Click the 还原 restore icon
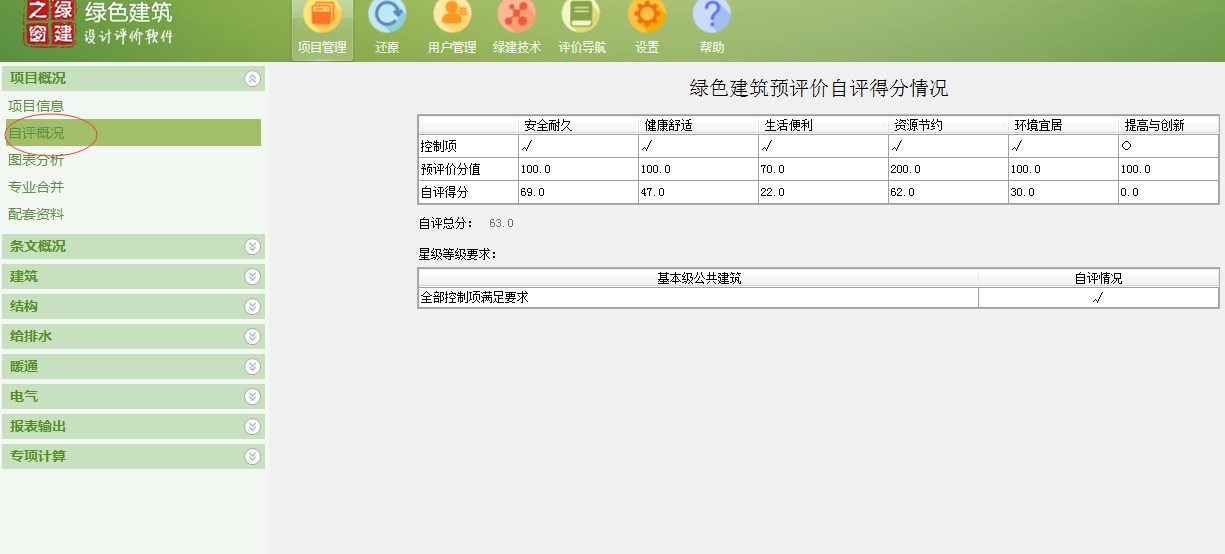 [x=387, y=18]
